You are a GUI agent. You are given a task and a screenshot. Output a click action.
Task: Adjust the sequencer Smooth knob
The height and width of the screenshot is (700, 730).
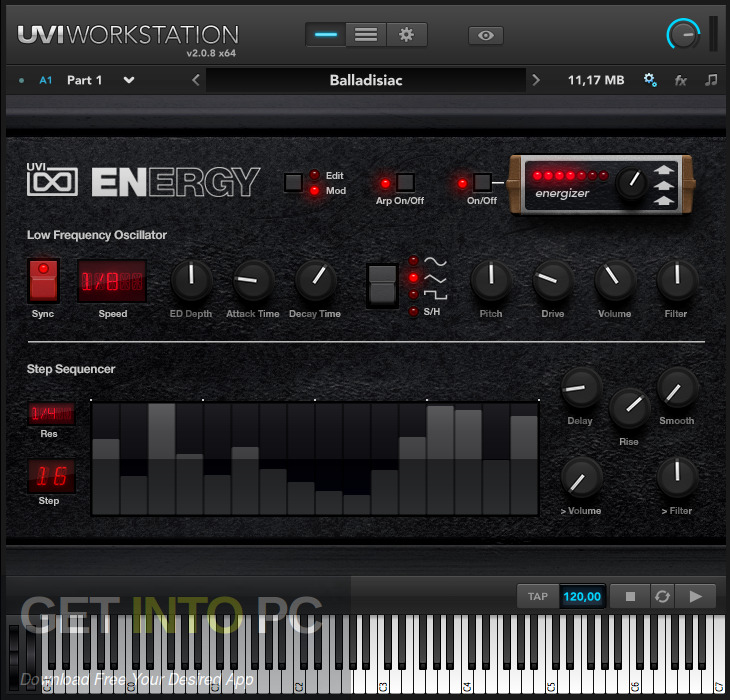coord(677,388)
